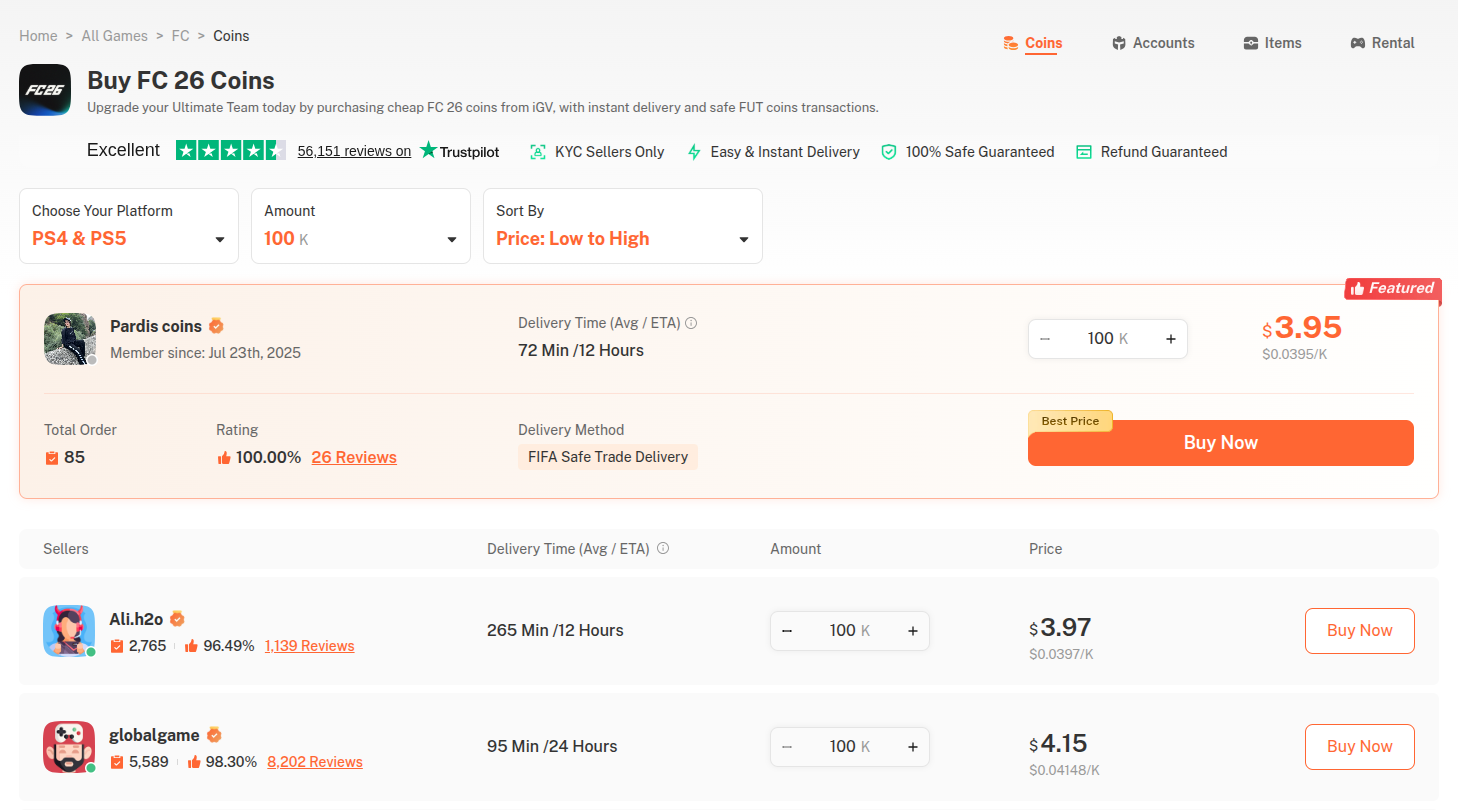1458x810 pixels.
Task: View 8,202 Reviews for globalgame
Action: coord(314,761)
